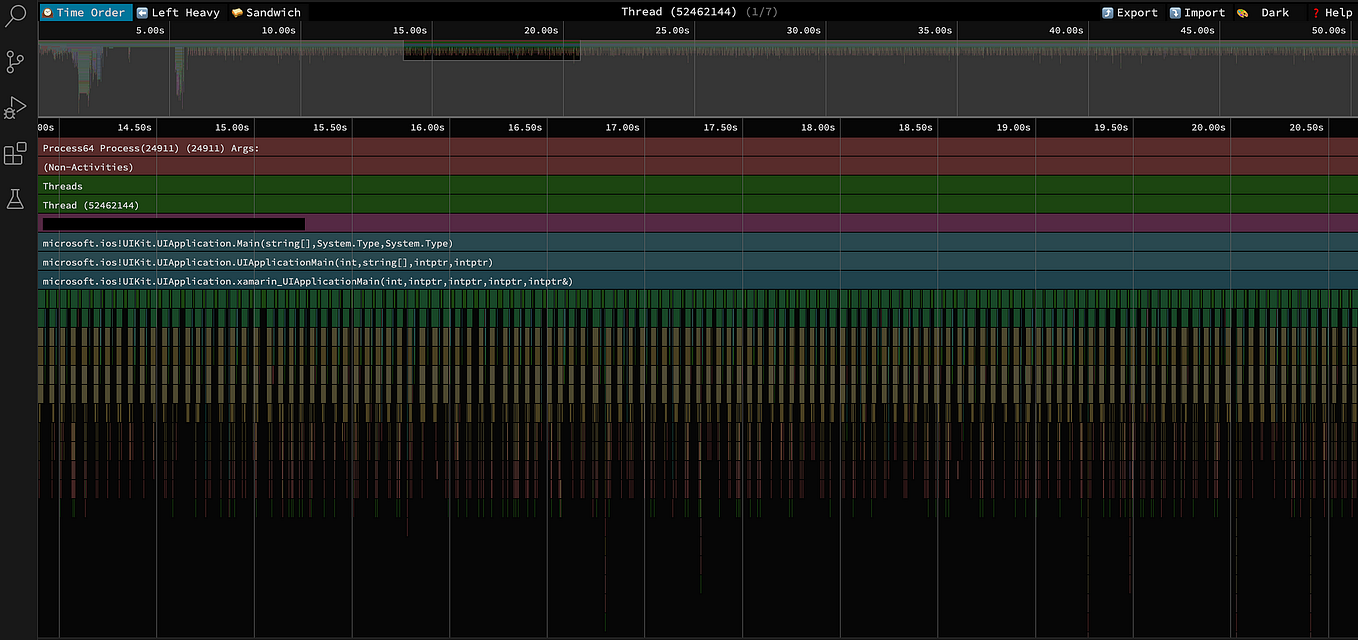
Task: Click the clock icon on Time Order
Action: click(46, 12)
